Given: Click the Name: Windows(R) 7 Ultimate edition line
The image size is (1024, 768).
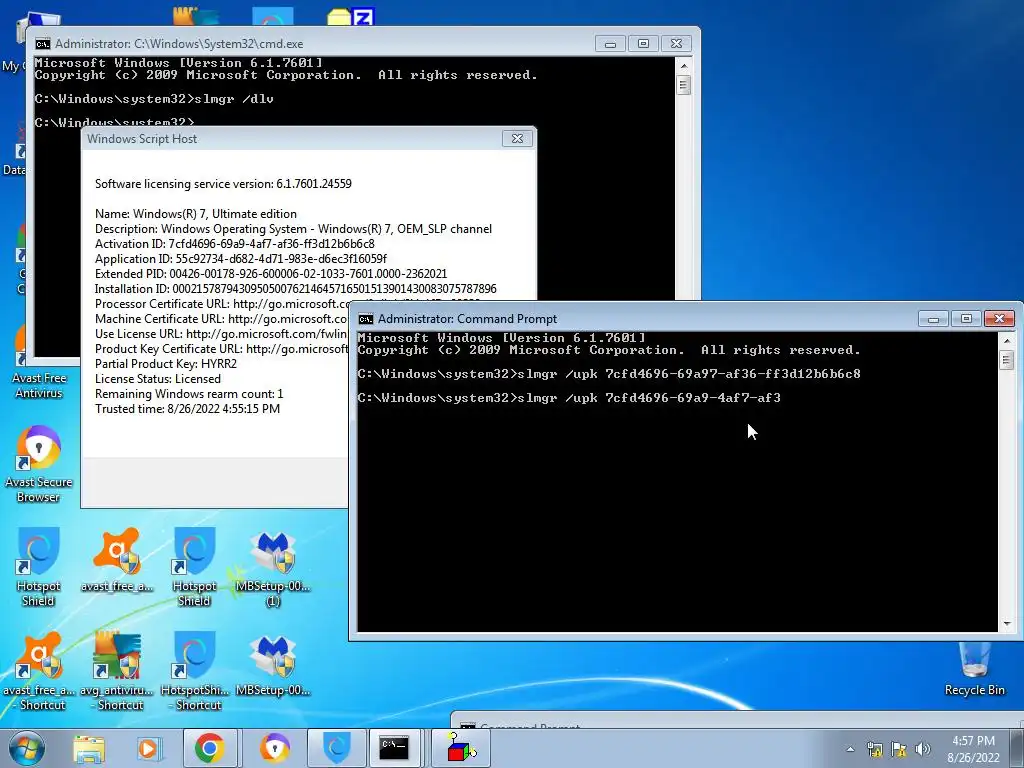Looking at the screenshot, I should [x=196, y=214].
